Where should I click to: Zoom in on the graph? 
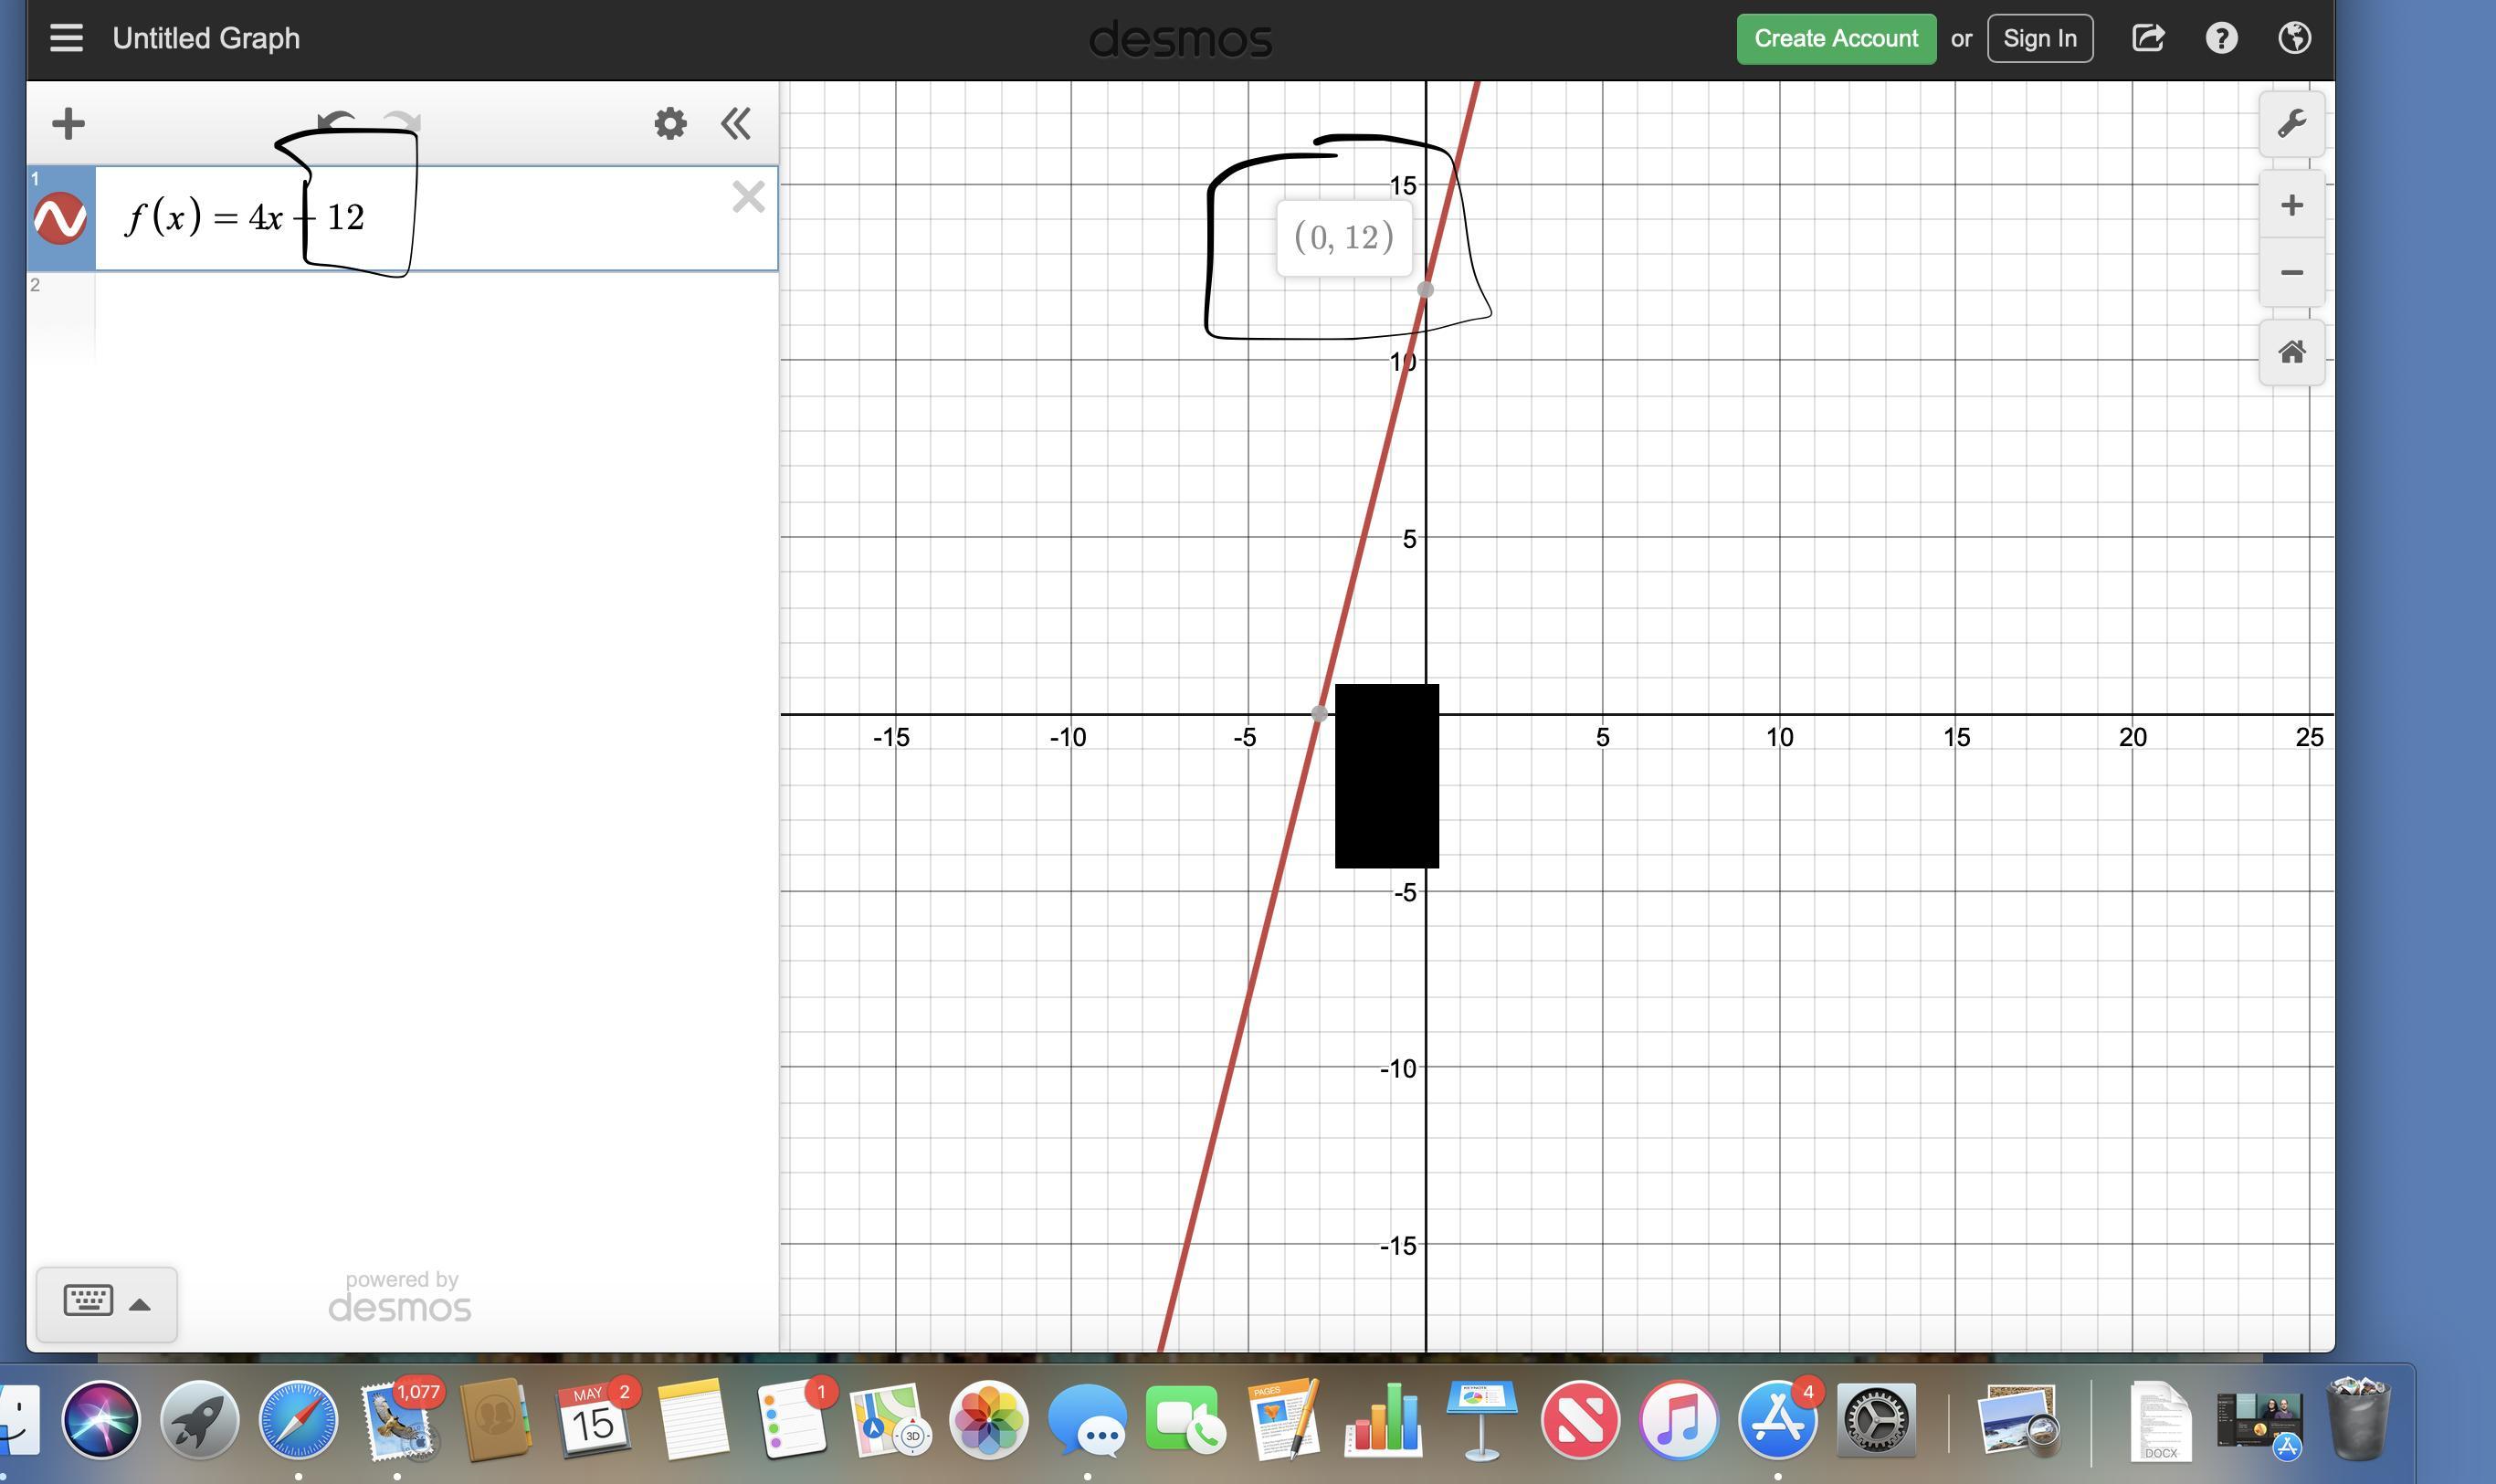2291,205
